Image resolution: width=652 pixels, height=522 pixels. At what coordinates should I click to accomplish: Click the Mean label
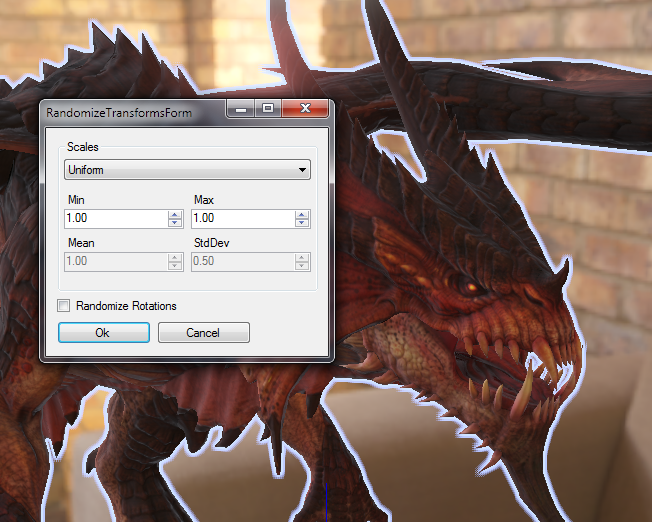[x=81, y=243]
